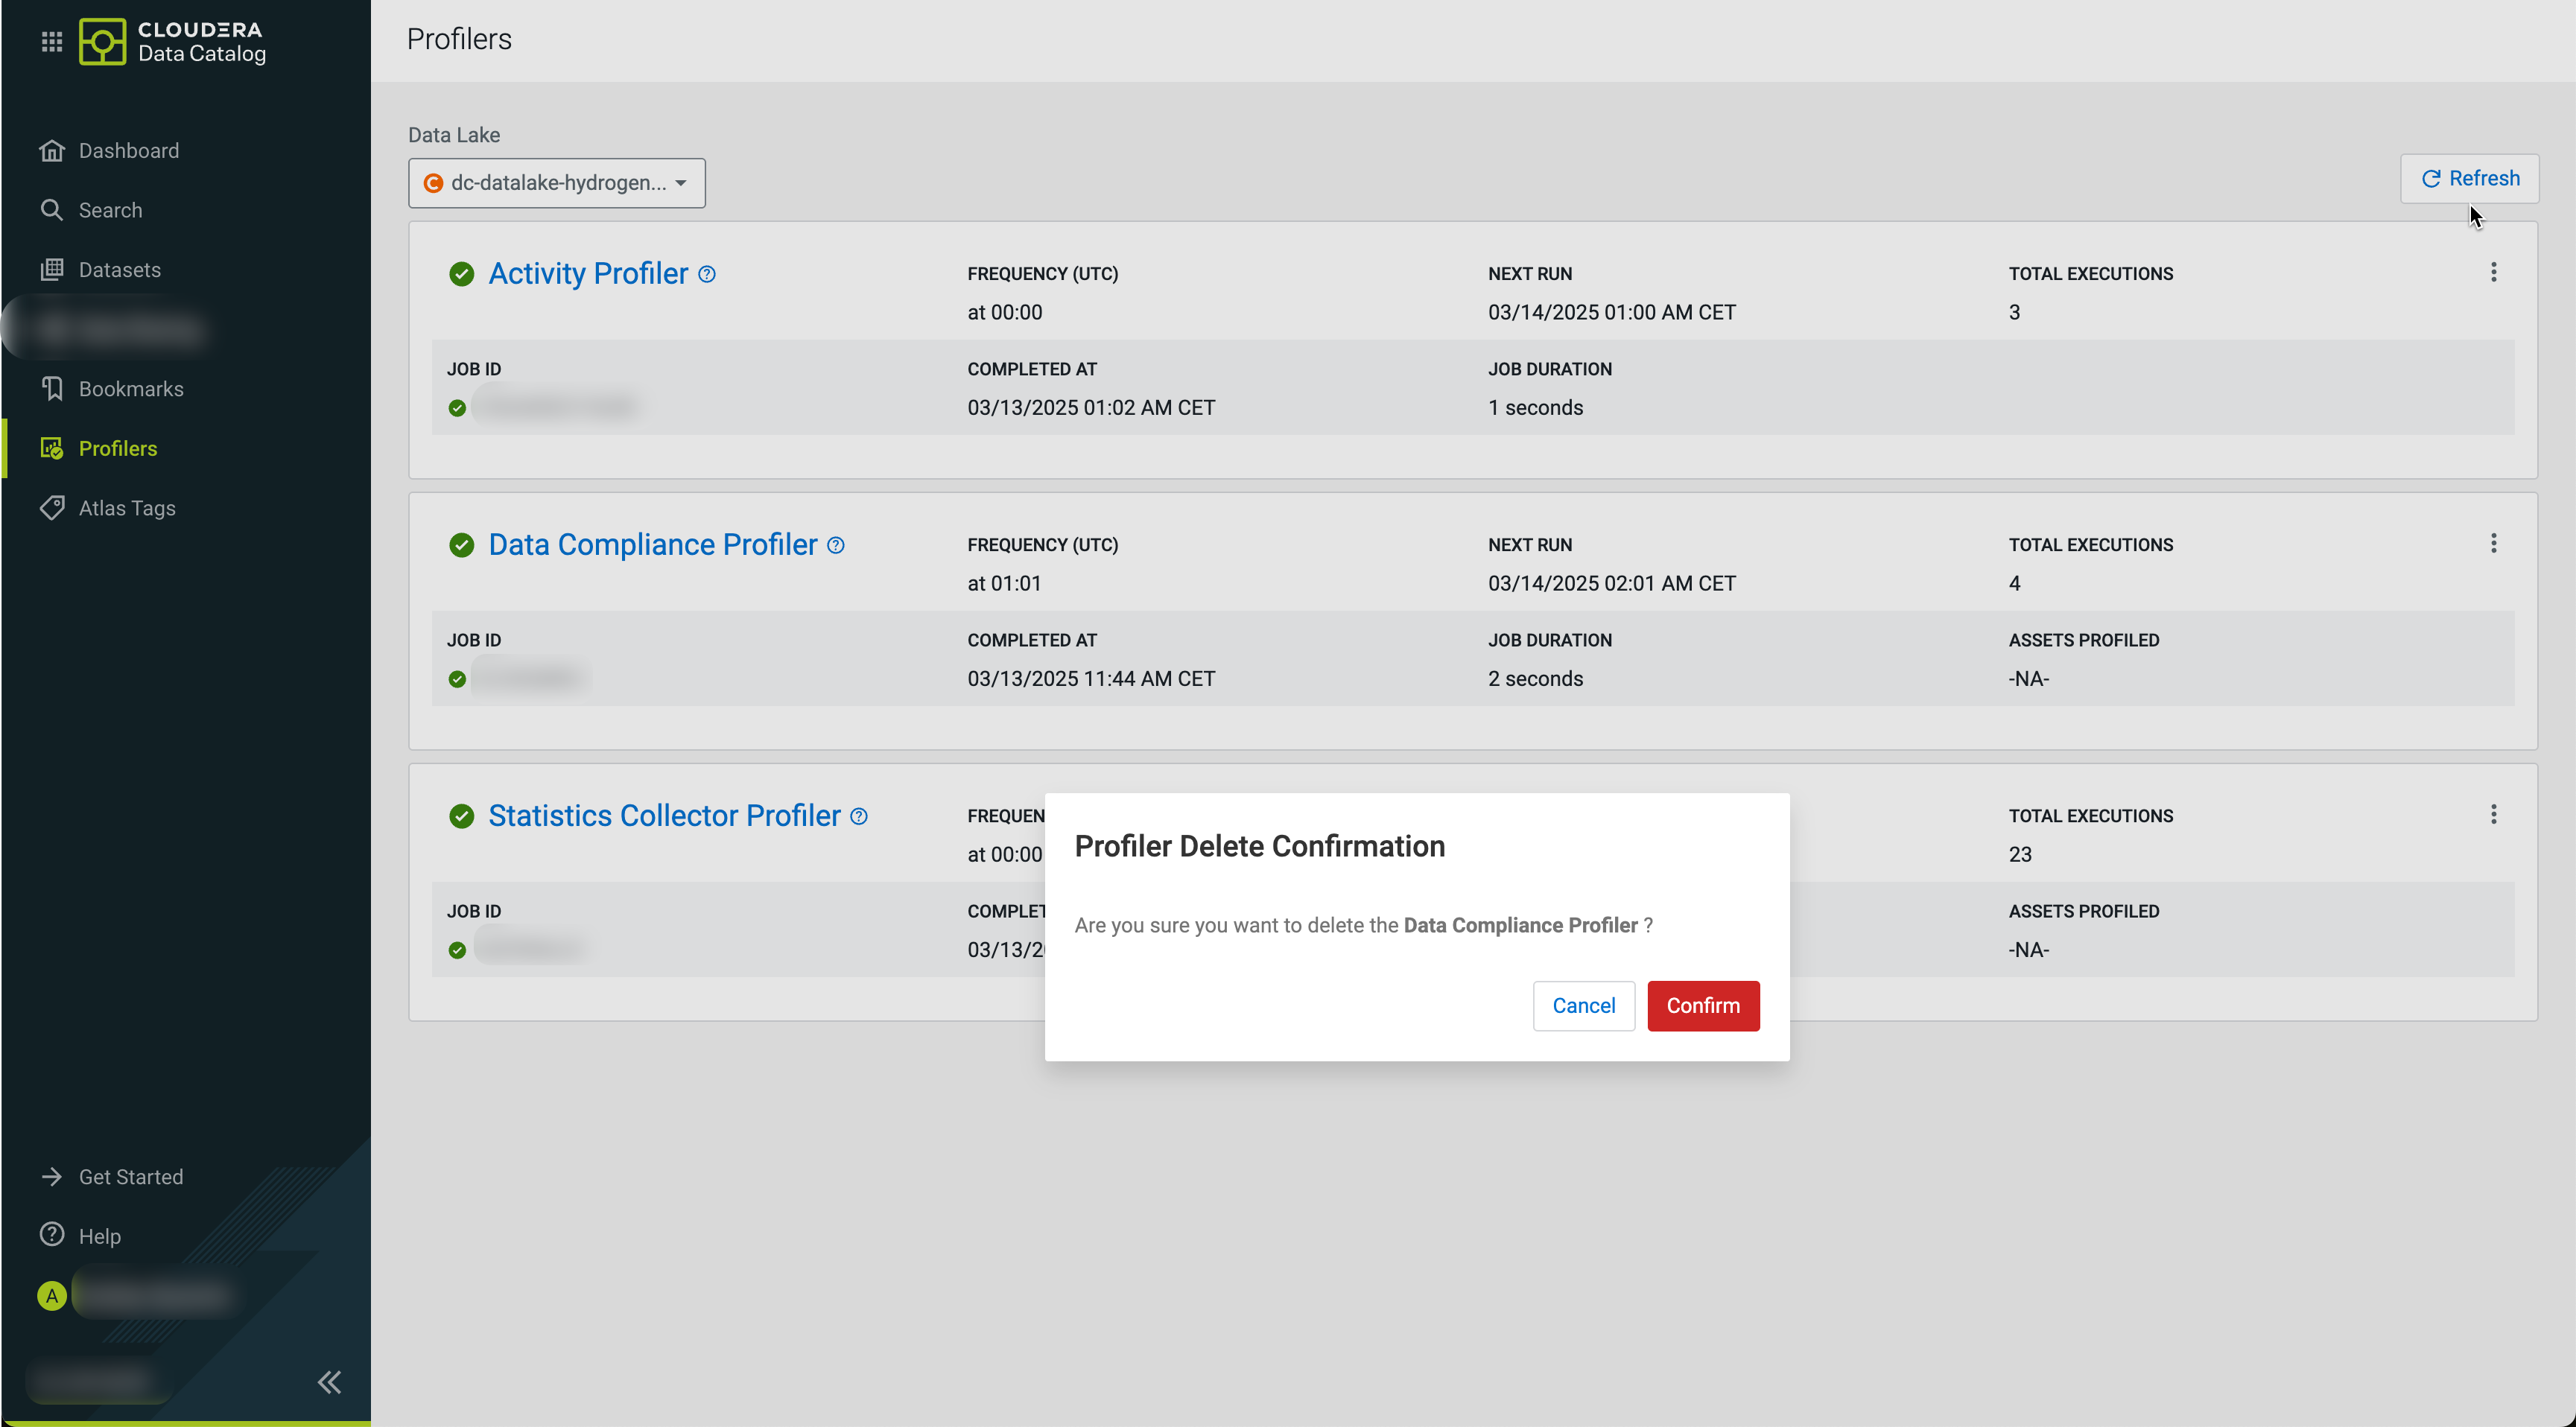The width and height of the screenshot is (2576, 1427).
Task: Open the apps grid launcher icon
Action: point(52,41)
